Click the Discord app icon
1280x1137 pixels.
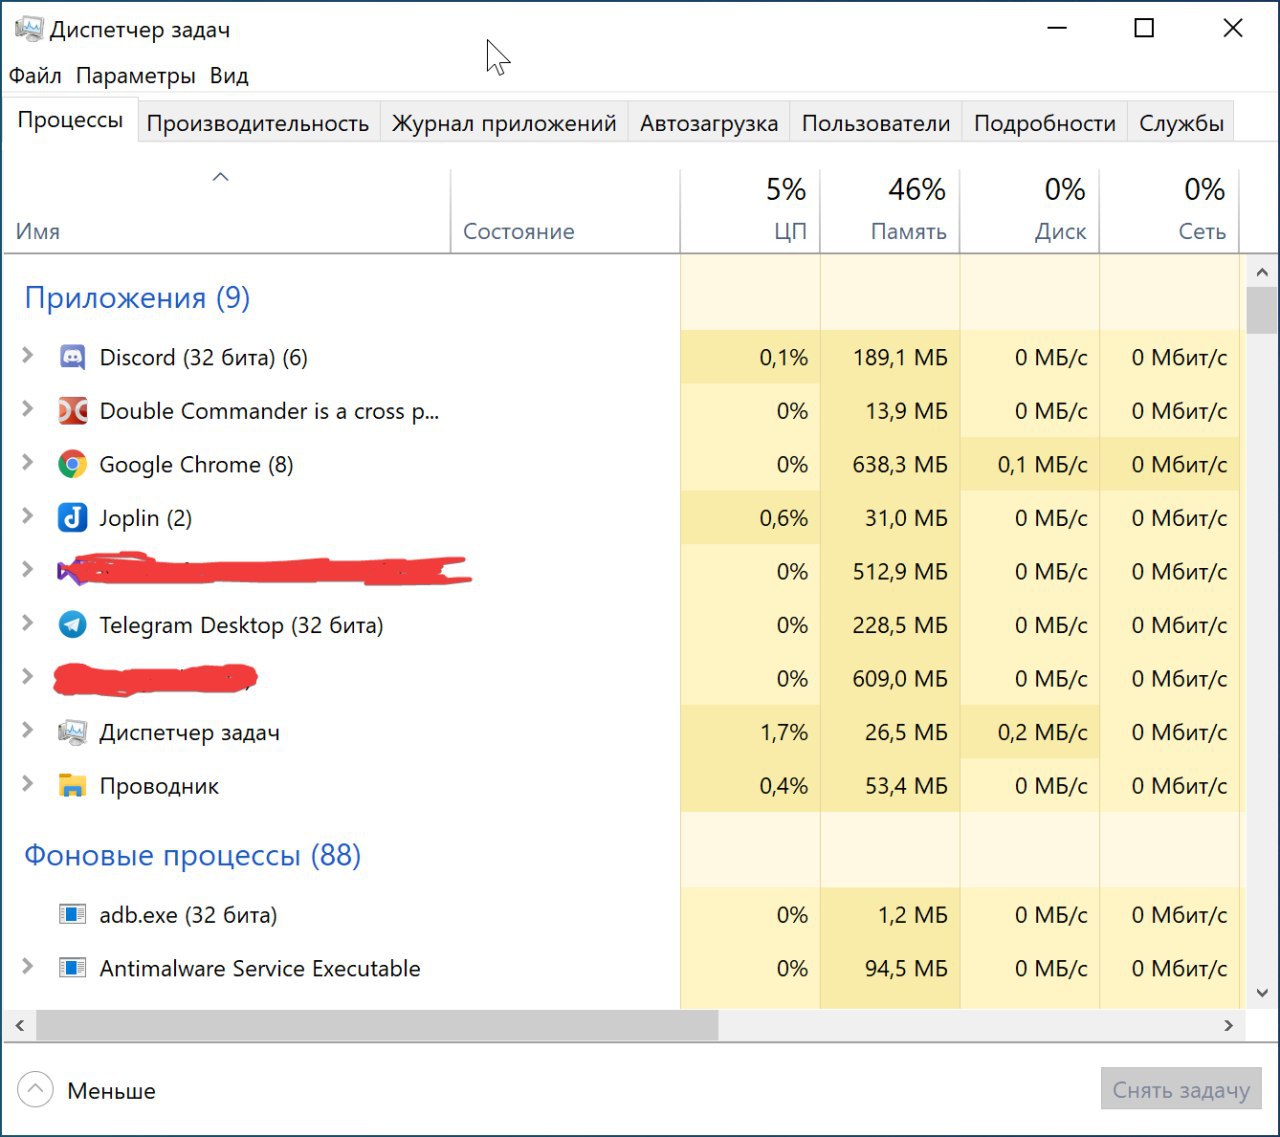pos(72,357)
